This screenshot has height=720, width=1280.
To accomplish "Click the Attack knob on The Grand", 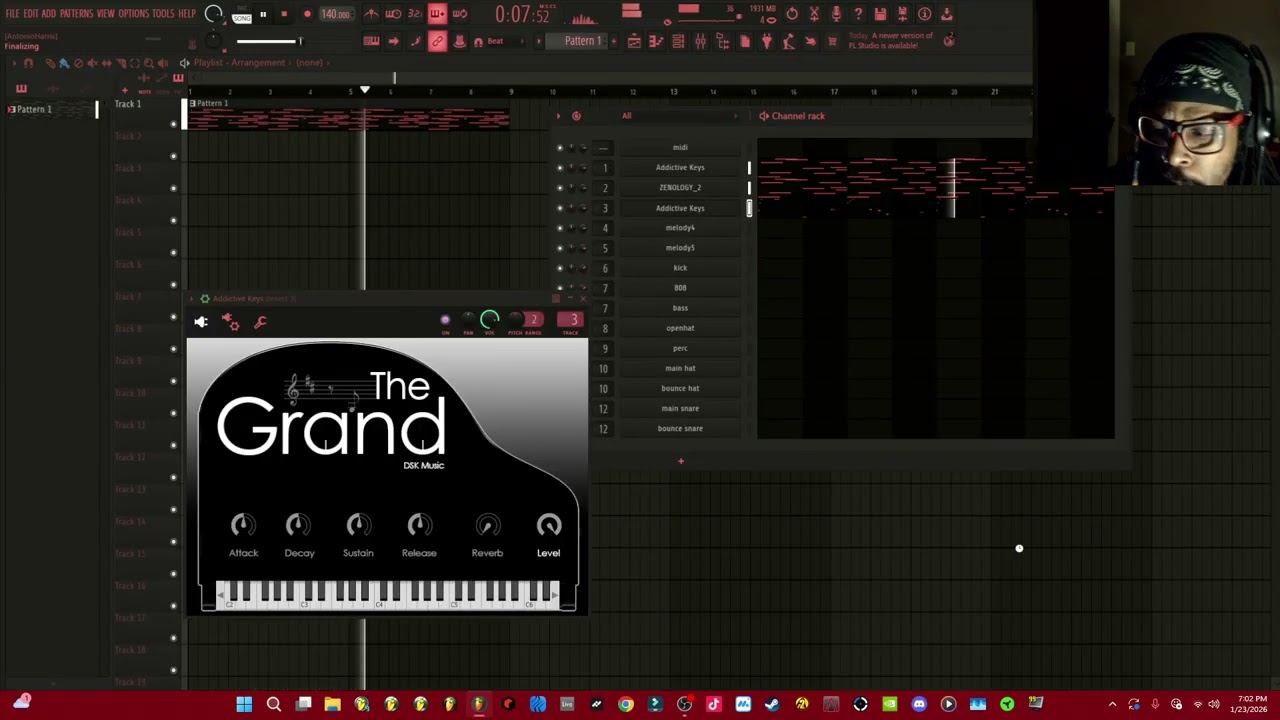I will (x=243, y=525).
